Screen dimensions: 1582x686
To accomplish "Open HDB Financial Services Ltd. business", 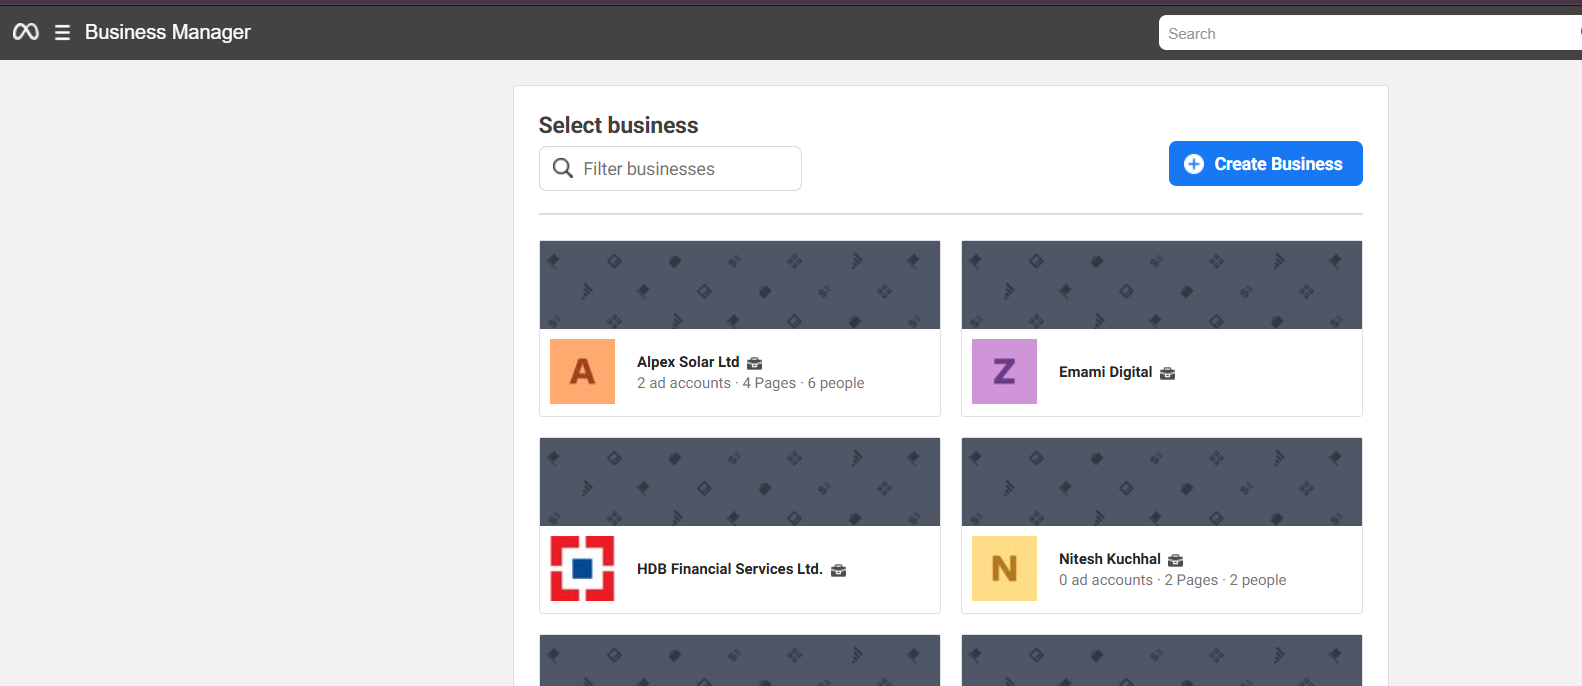I will (729, 569).
